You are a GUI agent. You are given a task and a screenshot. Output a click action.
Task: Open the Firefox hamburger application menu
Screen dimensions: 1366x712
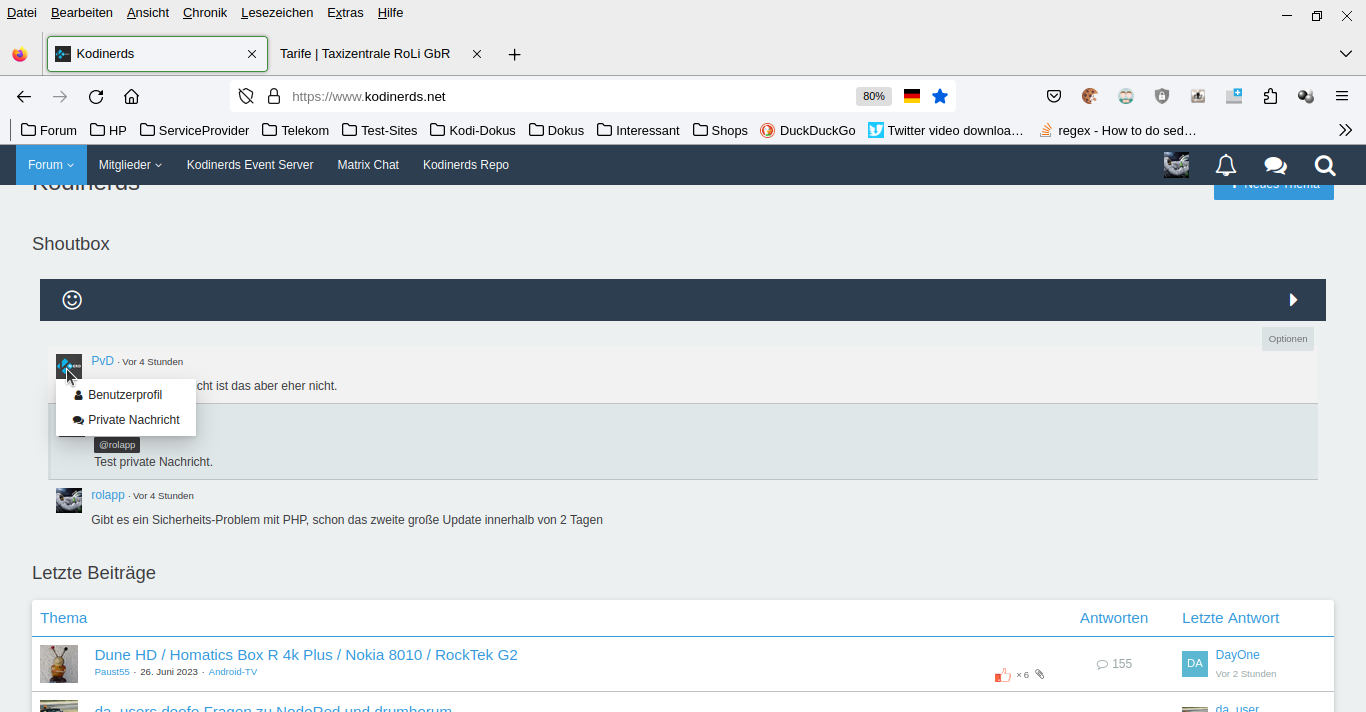point(1342,97)
